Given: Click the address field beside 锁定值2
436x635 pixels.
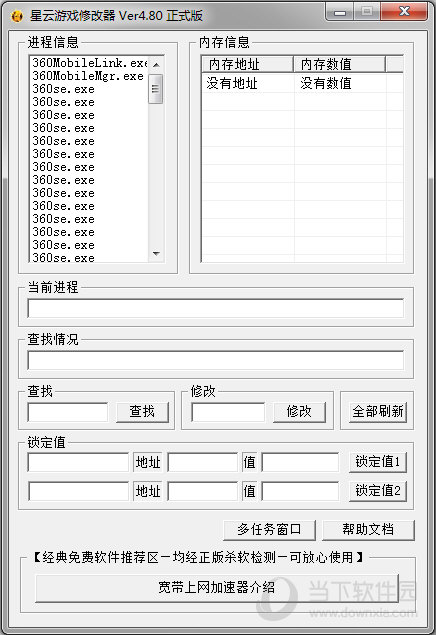Looking at the screenshot, I should pos(202,491).
